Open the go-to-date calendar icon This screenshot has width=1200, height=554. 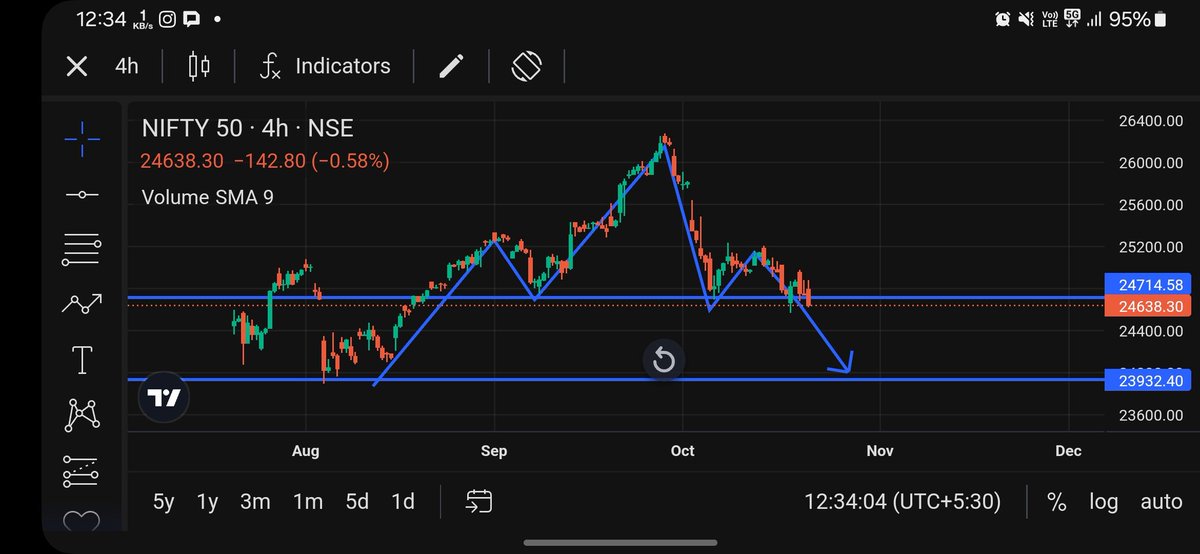coord(479,501)
